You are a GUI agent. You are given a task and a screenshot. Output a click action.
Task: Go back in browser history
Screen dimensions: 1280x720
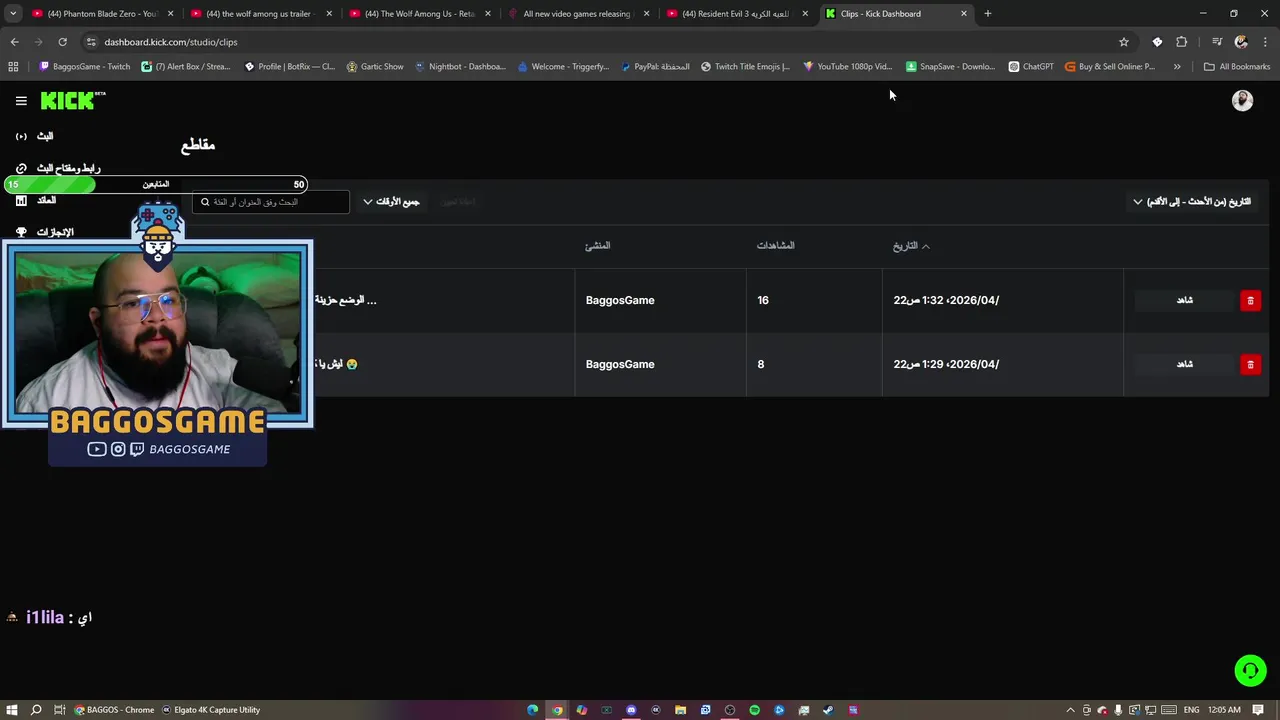(x=14, y=42)
